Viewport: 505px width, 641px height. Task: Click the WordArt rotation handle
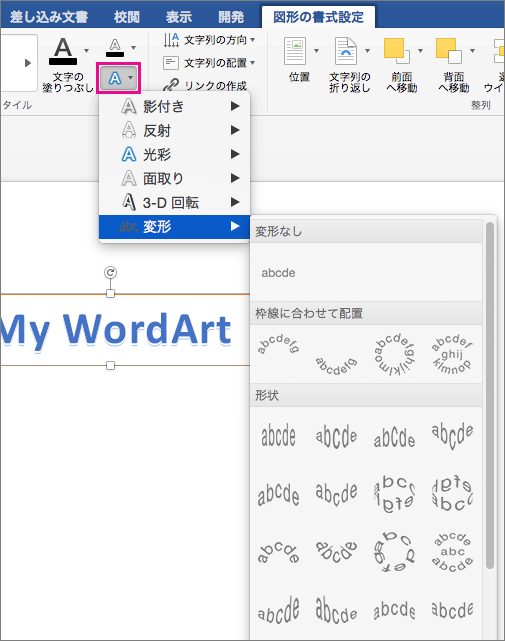click(x=110, y=272)
